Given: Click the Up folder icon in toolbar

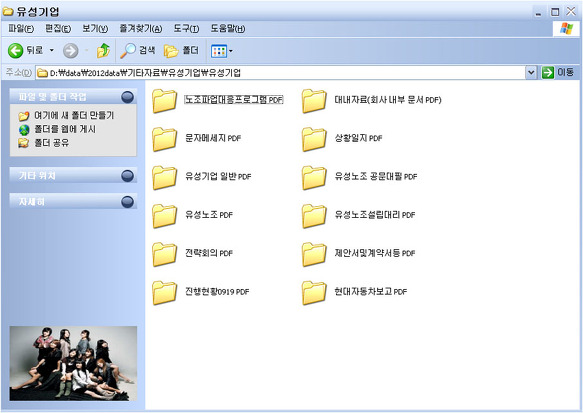Looking at the screenshot, I should click(x=103, y=51).
